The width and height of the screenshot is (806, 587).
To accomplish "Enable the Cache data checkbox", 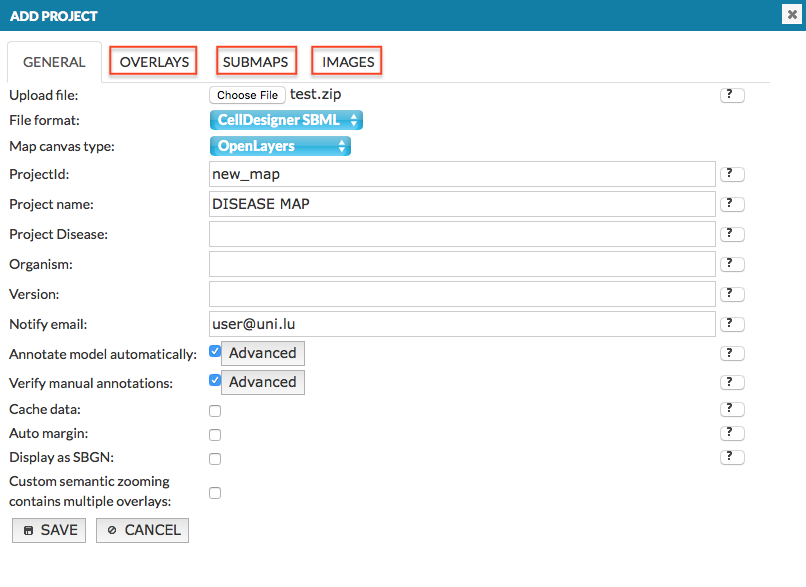I will 215,411.
